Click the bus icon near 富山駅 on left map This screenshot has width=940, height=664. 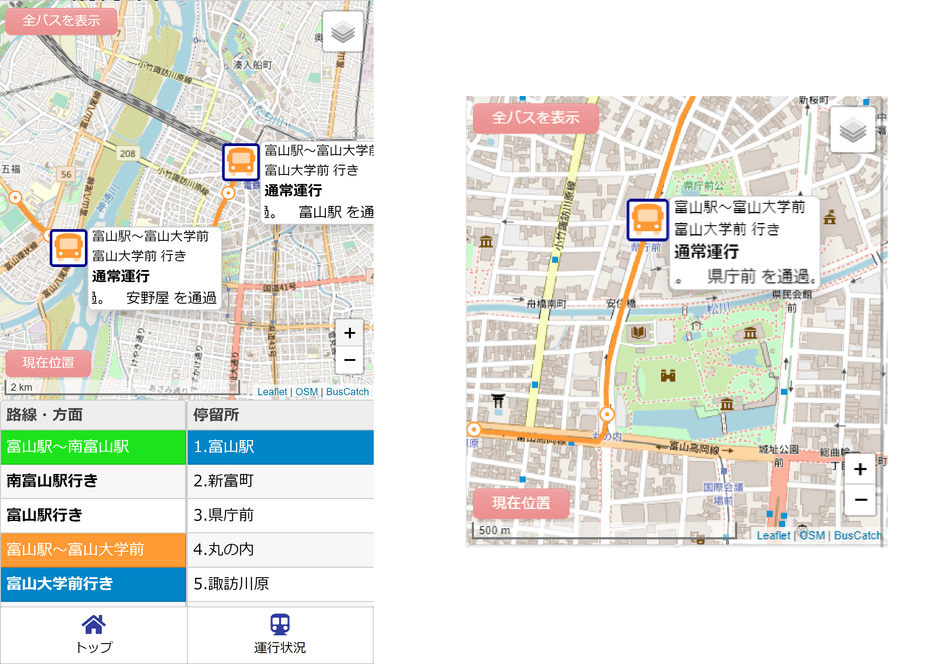click(240, 162)
